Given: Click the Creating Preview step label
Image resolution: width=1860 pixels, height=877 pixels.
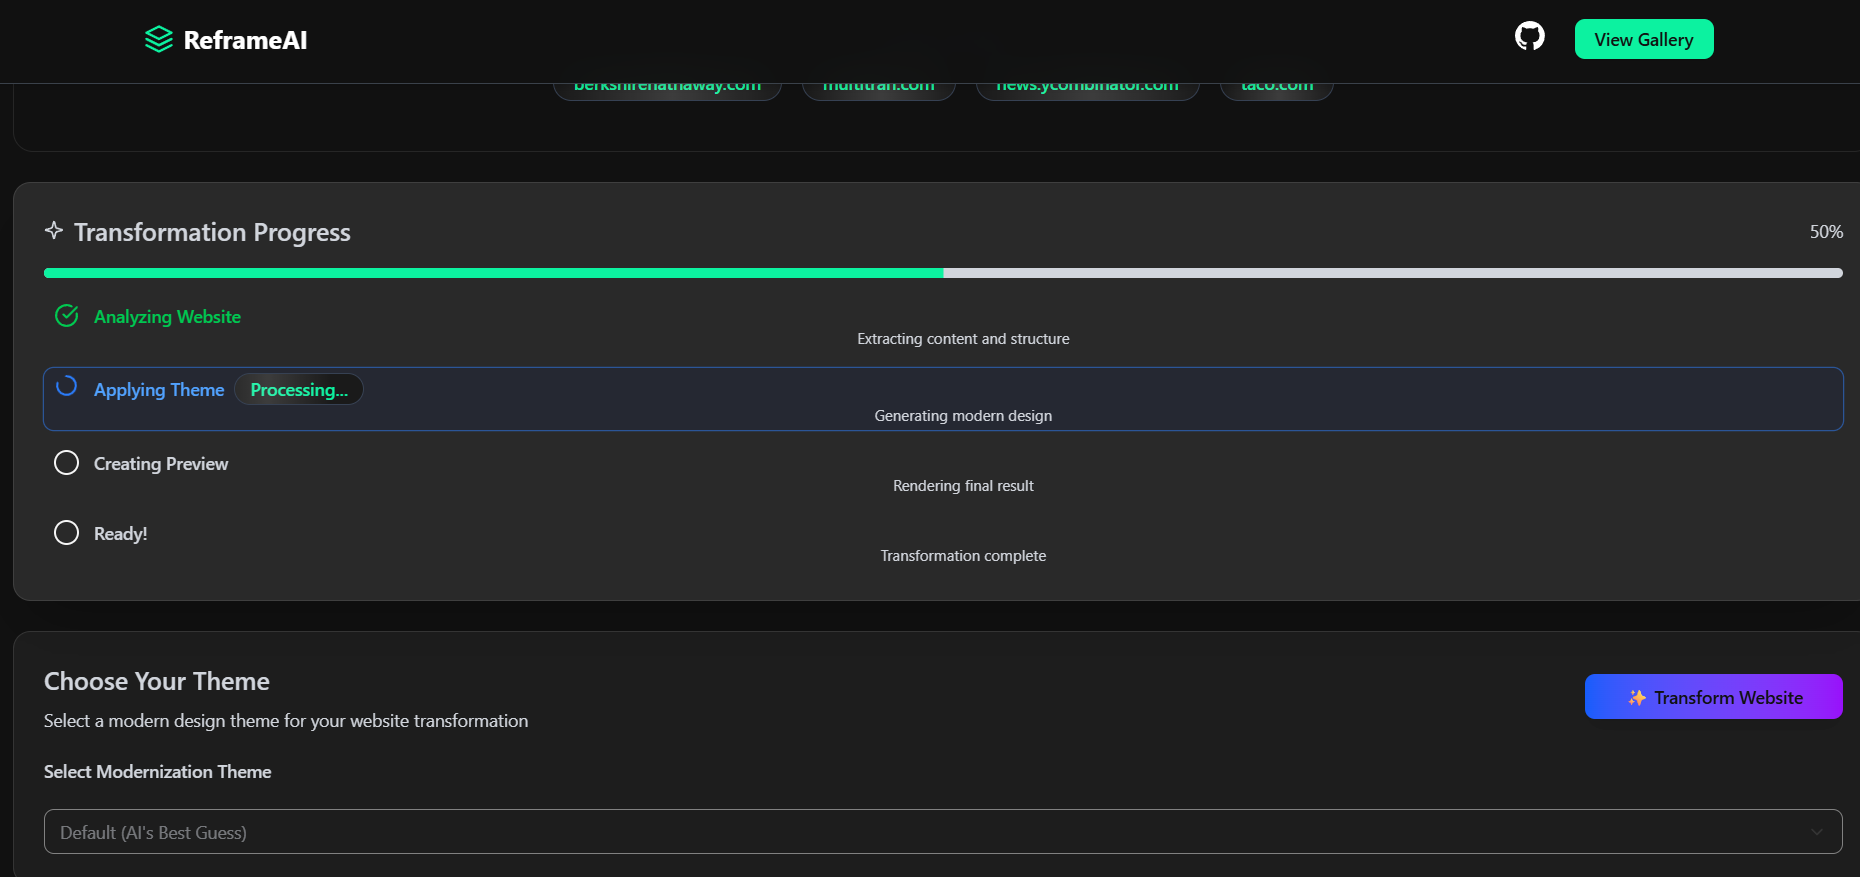Looking at the screenshot, I should point(161,464).
